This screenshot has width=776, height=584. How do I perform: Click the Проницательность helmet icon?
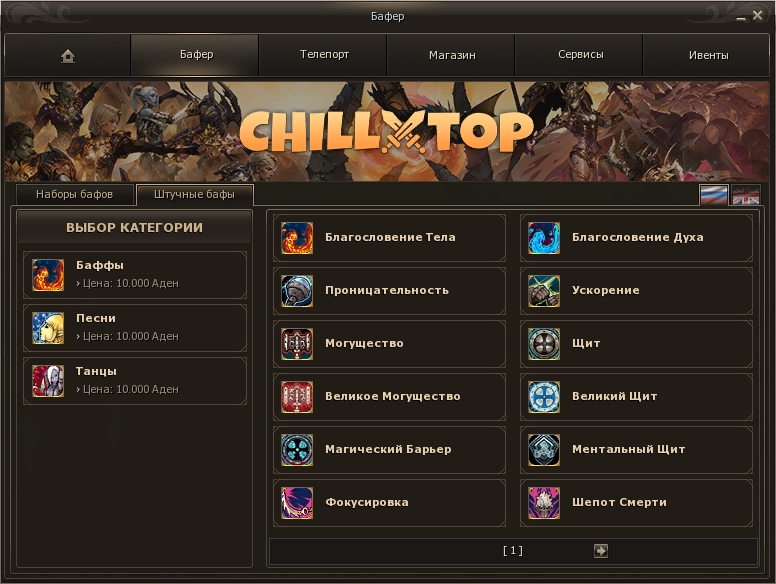297,291
